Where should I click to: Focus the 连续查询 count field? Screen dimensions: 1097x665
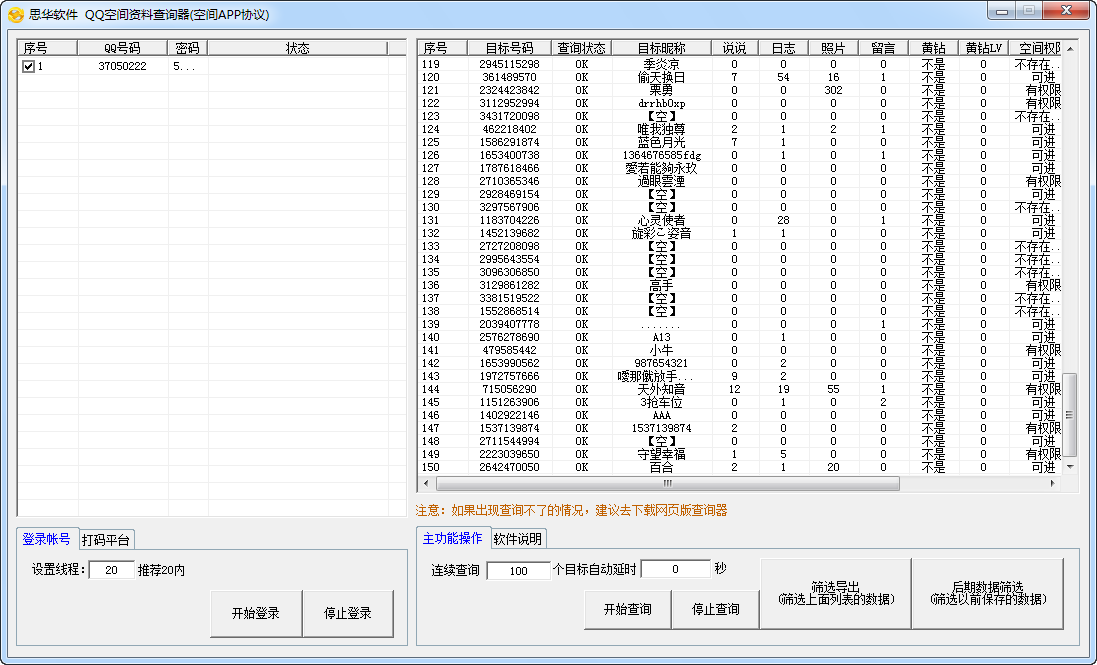point(517,569)
